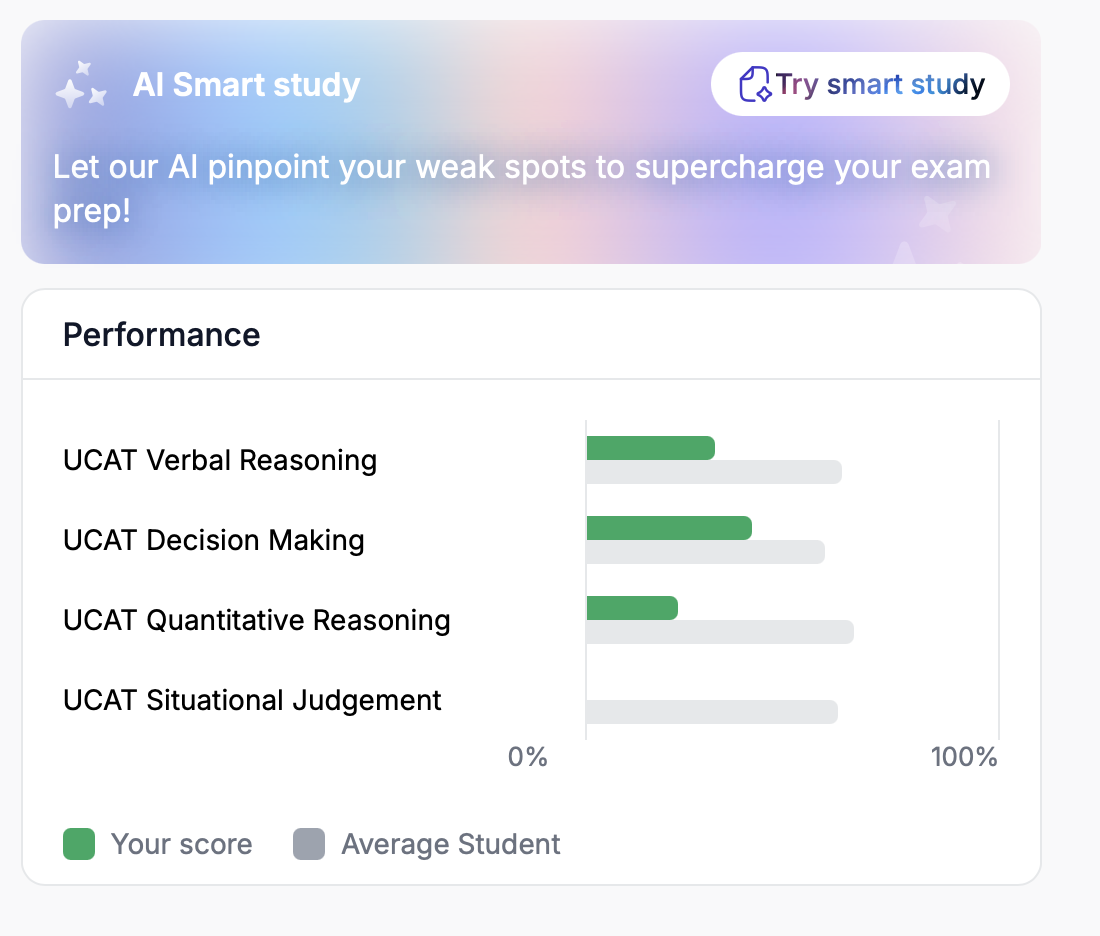Select the UCAT Verbal Reasoning label
The width and height of the screenshot is (1100, 936).
point(220,460)
